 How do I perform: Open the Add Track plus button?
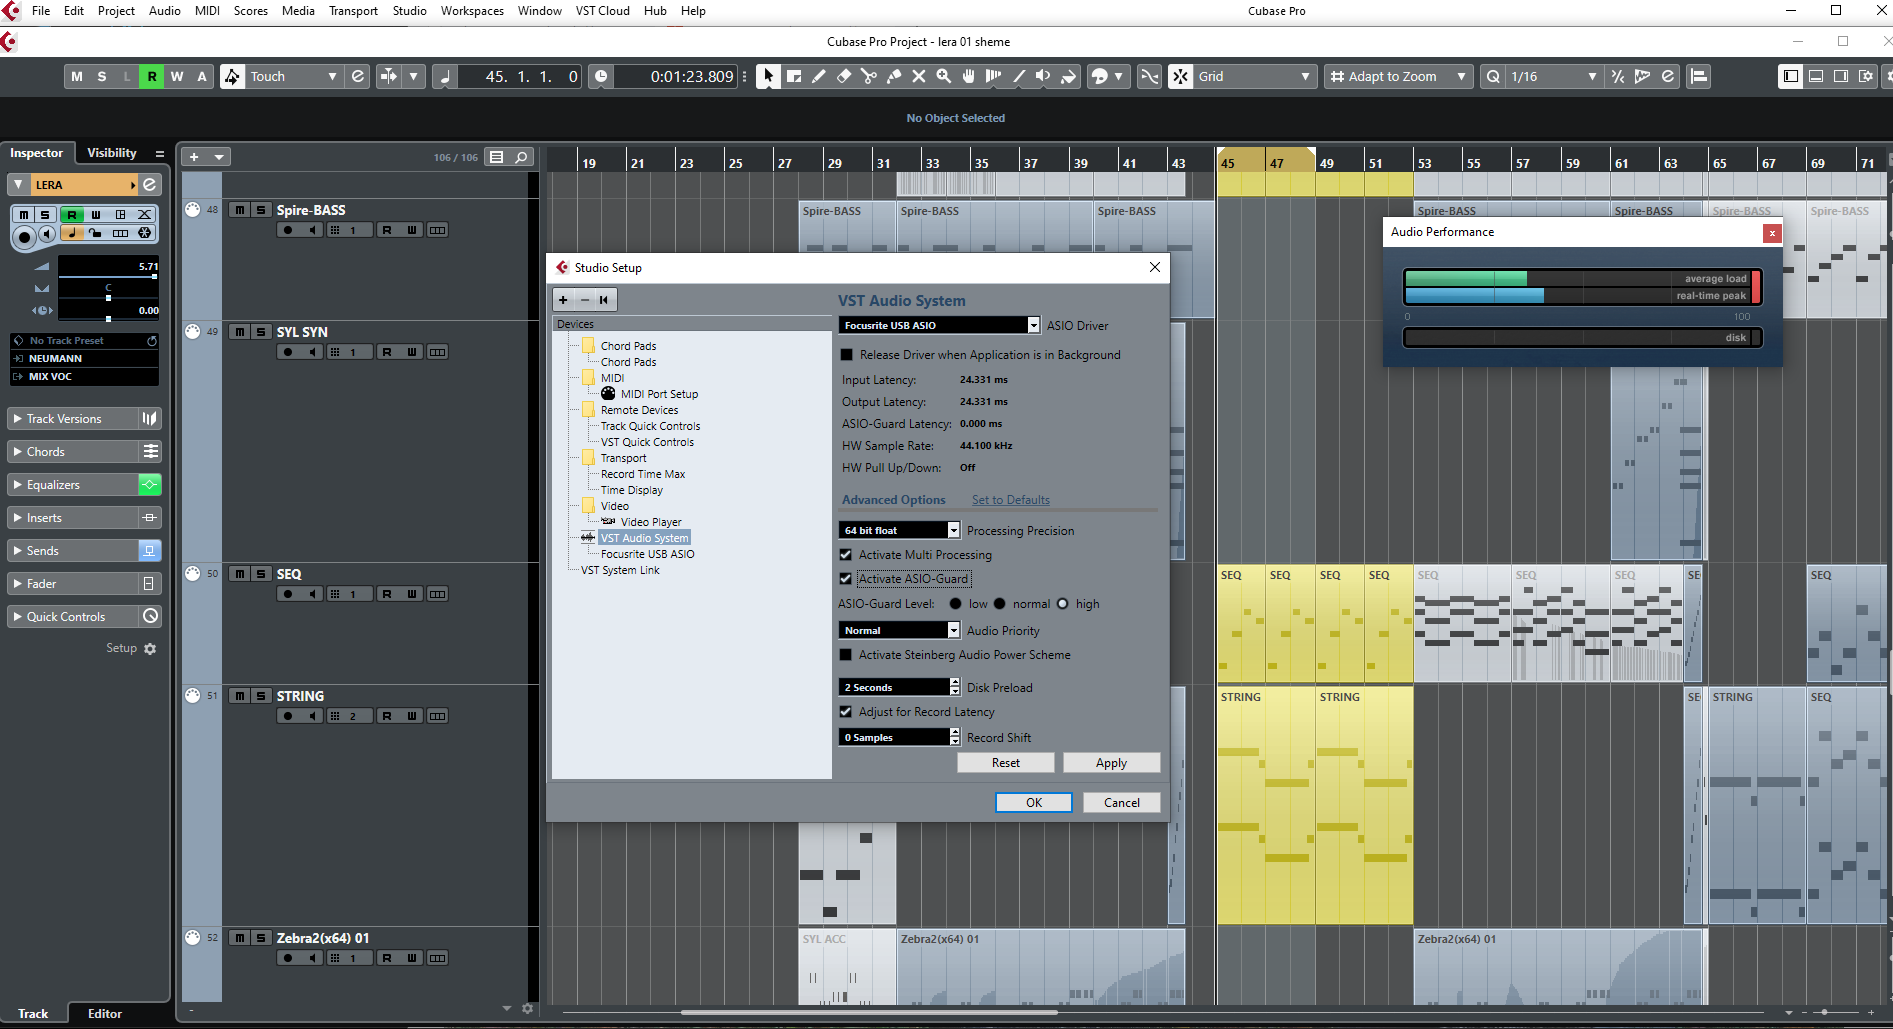[194, 157]
